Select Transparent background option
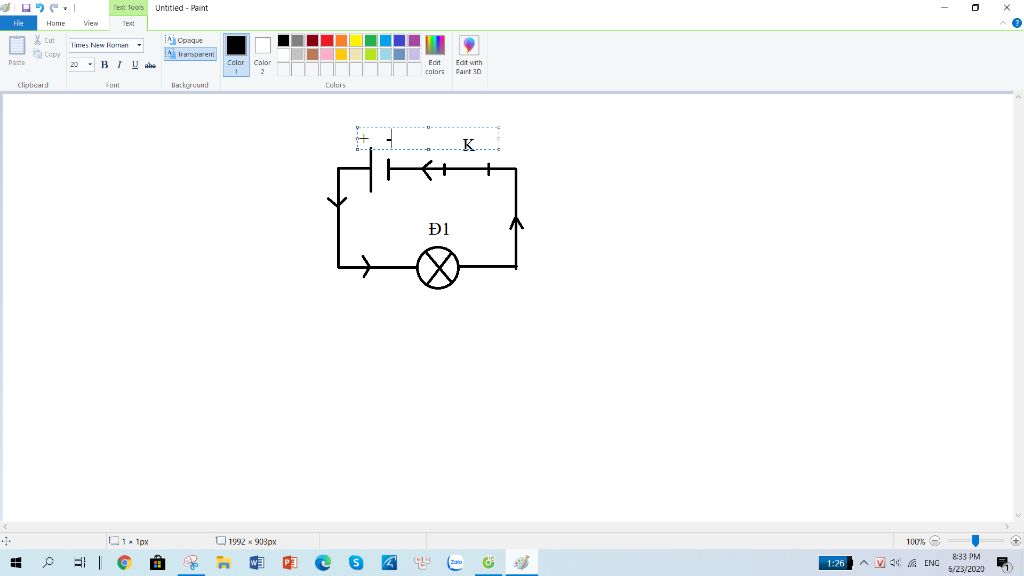The image size is (1024, 576). pos(190,54)
